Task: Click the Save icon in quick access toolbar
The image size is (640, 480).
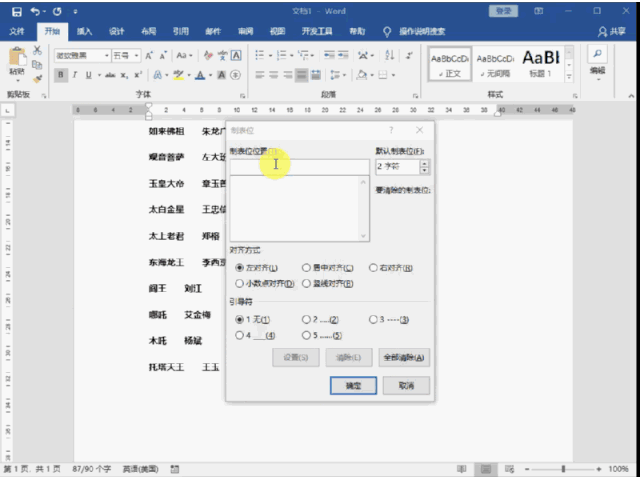Action: (x=14, y=11)
